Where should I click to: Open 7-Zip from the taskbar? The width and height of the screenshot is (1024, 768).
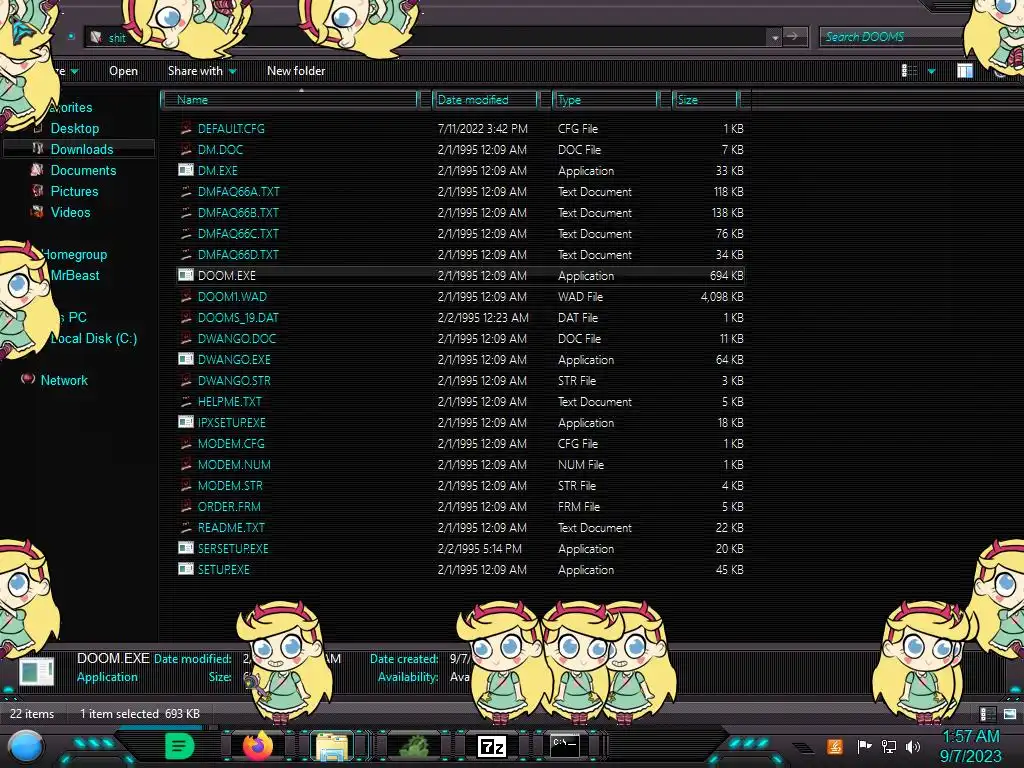tap(492, 746)
